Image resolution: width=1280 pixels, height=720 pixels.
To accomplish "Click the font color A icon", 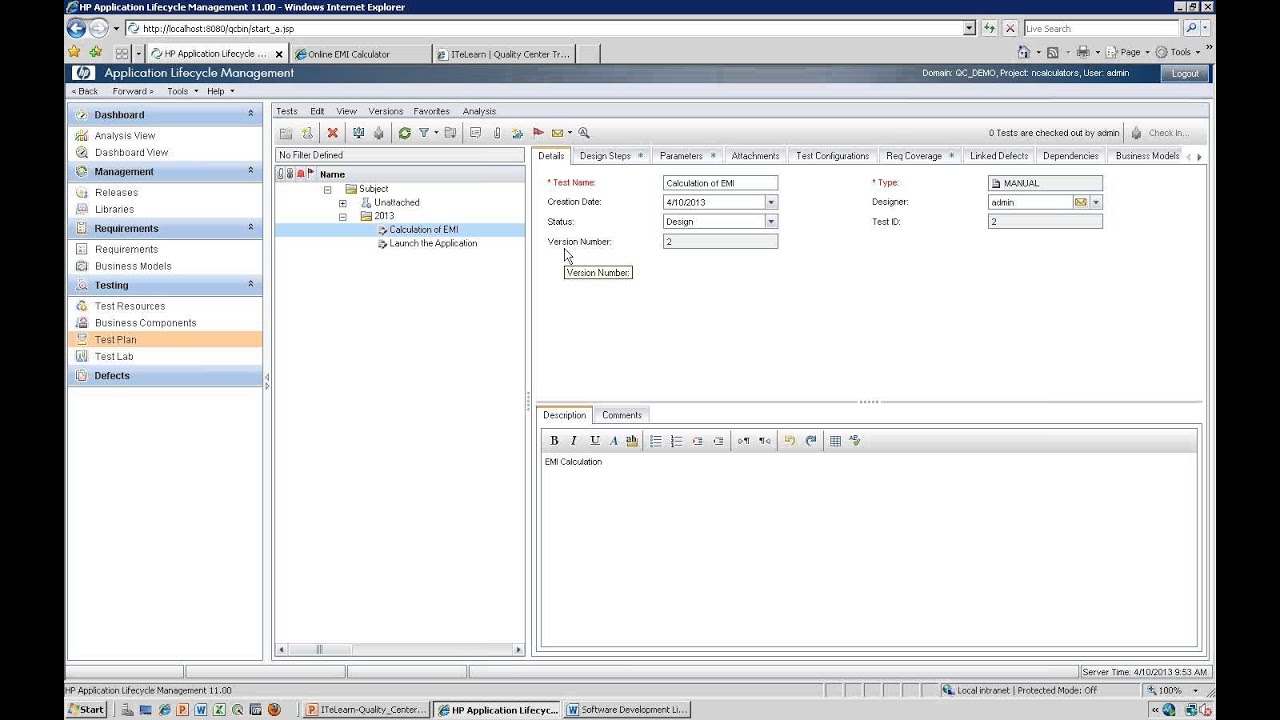I will (x=614, y=440).
